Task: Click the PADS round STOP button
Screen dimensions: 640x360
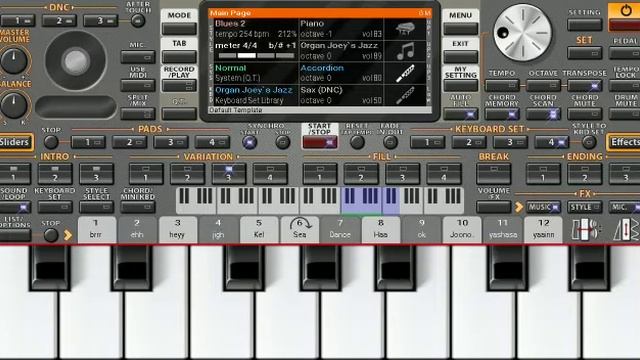Action: coord(51,142)
